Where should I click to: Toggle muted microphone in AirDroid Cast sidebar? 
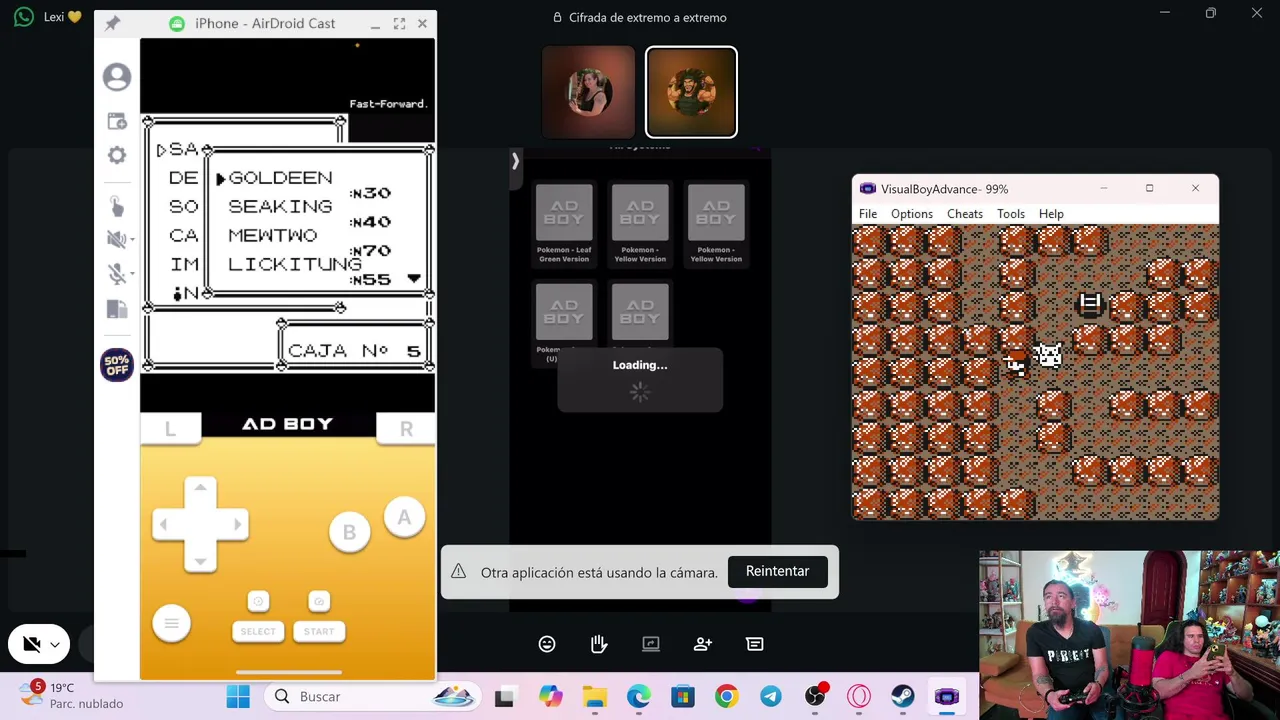[115, 274]
